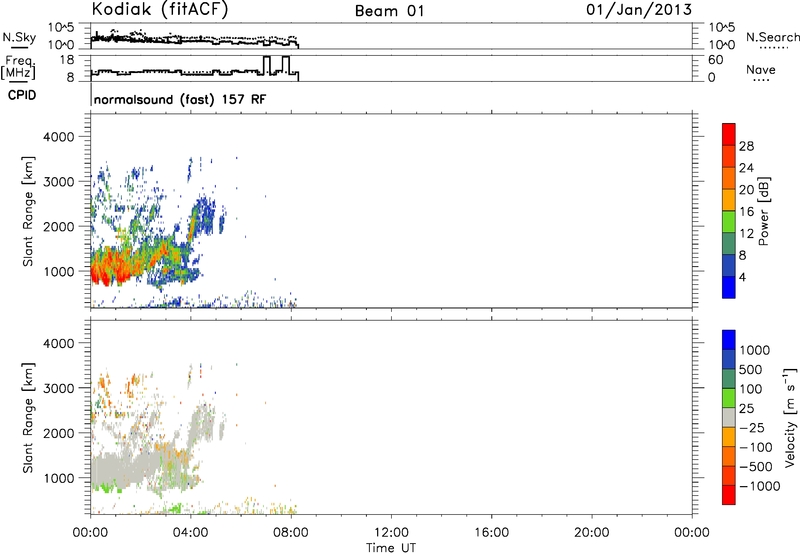Click the N.Search legend label
The width and height of the screenshot is (800, 554).
pyautogui.click(x=773, y=37)
